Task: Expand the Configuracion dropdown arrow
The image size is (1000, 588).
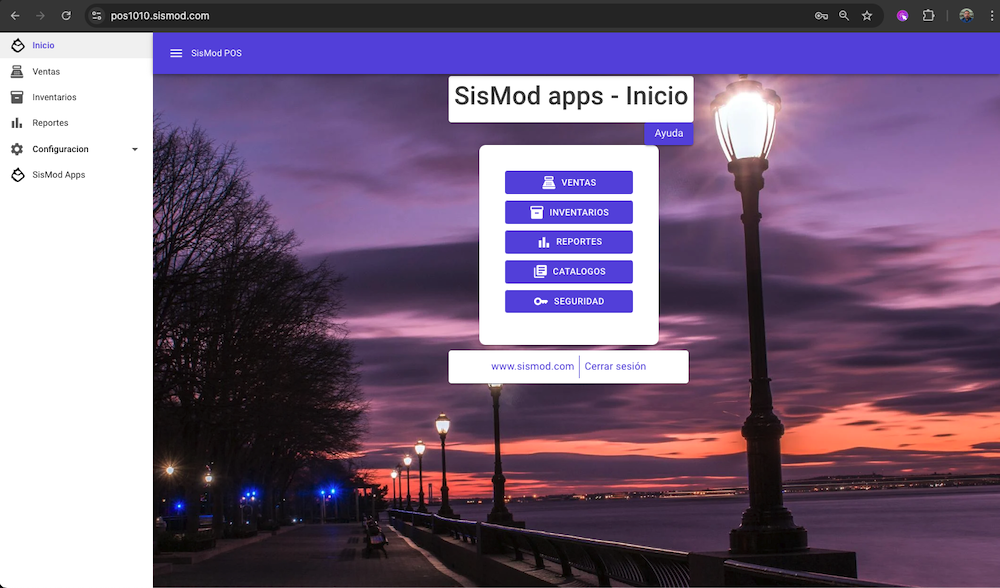Action: pyautogui.click(x=135, y=149)
